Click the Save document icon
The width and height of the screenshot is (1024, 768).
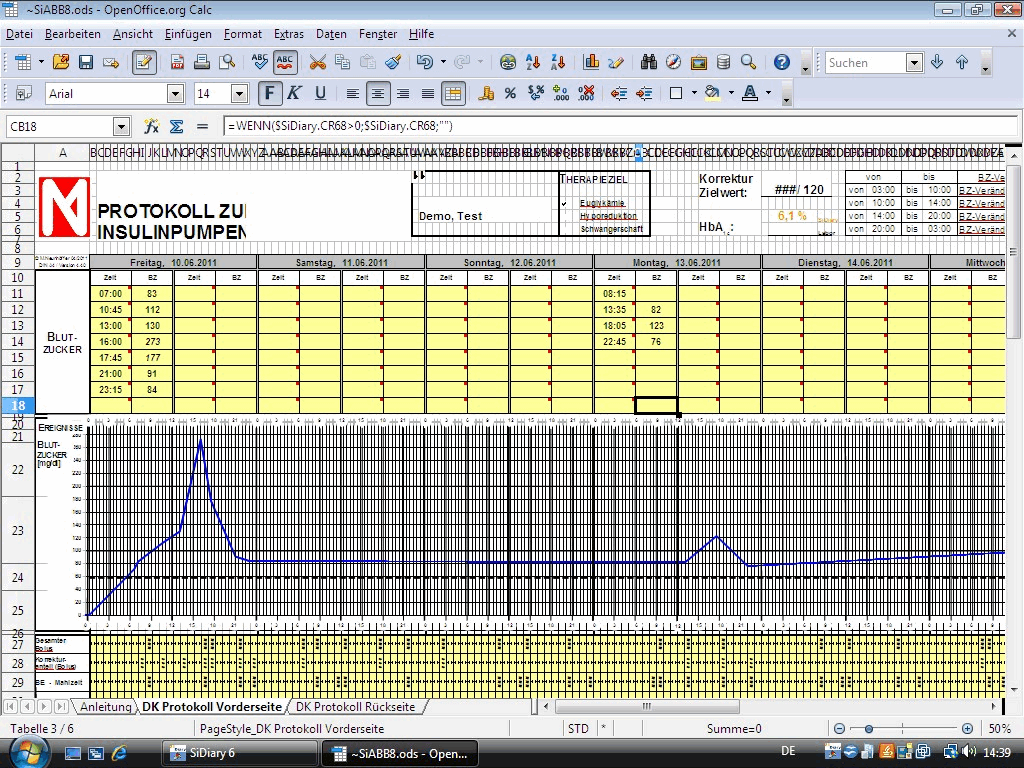(86, 62)
